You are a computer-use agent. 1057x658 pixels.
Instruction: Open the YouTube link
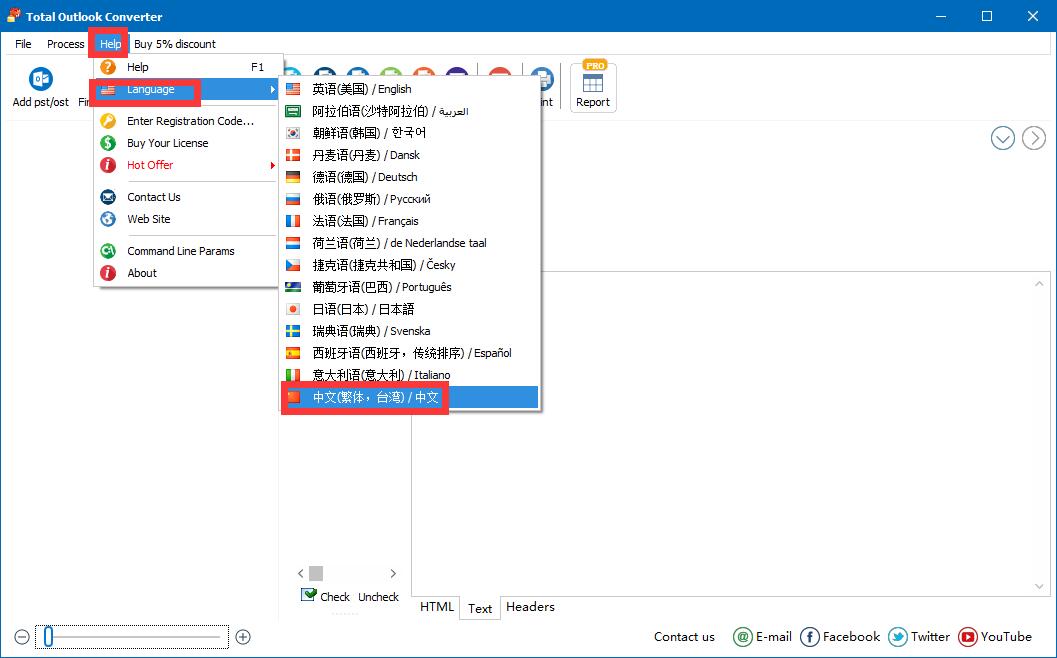tap(995, 636)
